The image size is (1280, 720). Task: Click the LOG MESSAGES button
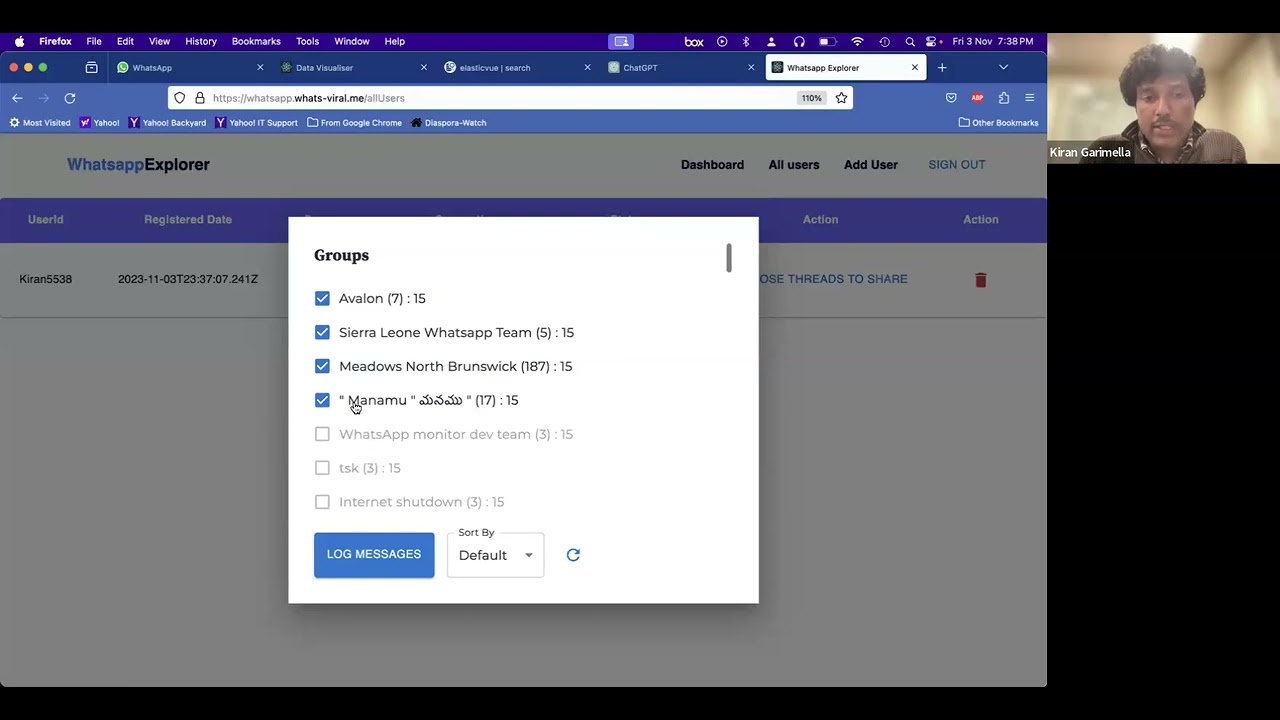374,555
